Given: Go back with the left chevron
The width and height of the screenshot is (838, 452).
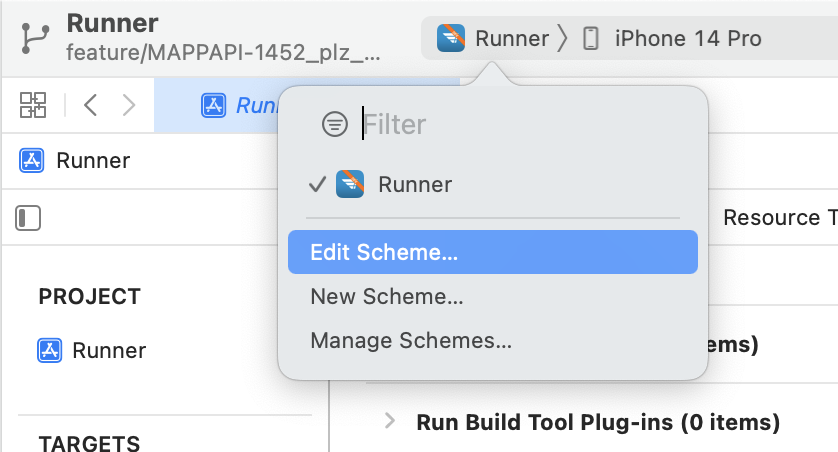Looking at the screenshot, I should 90,105.
